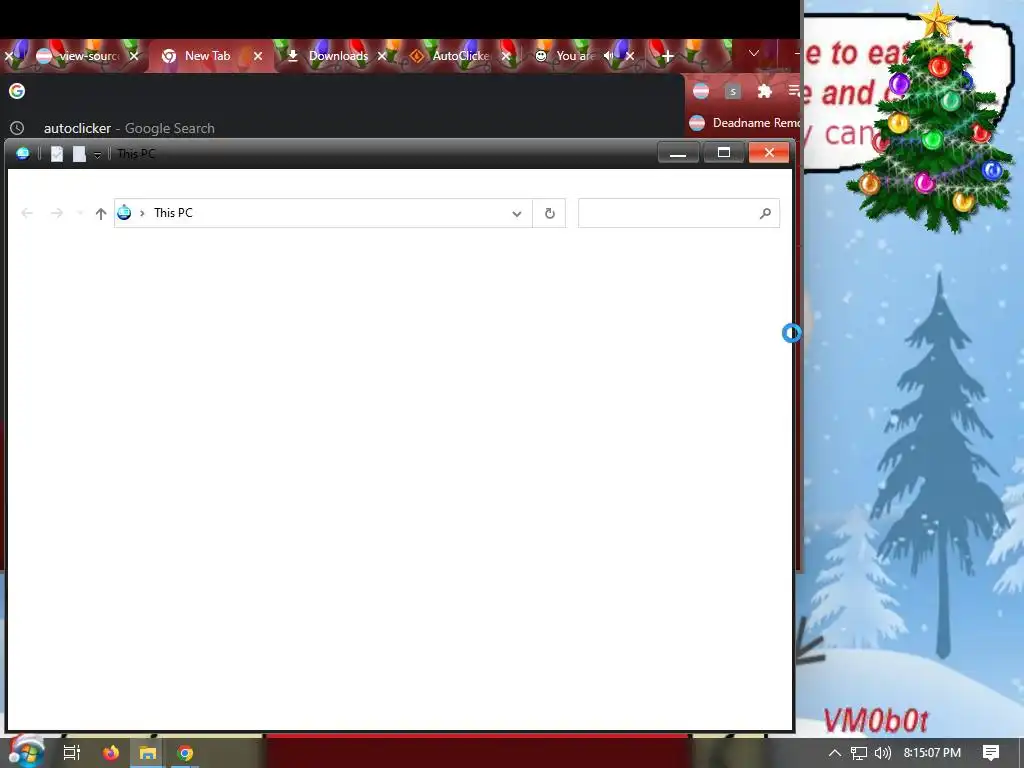Viewport: 1024px width, 768px height.
Task: Select the New Tab tab in Chrome
Action: (x=208, y=56)
